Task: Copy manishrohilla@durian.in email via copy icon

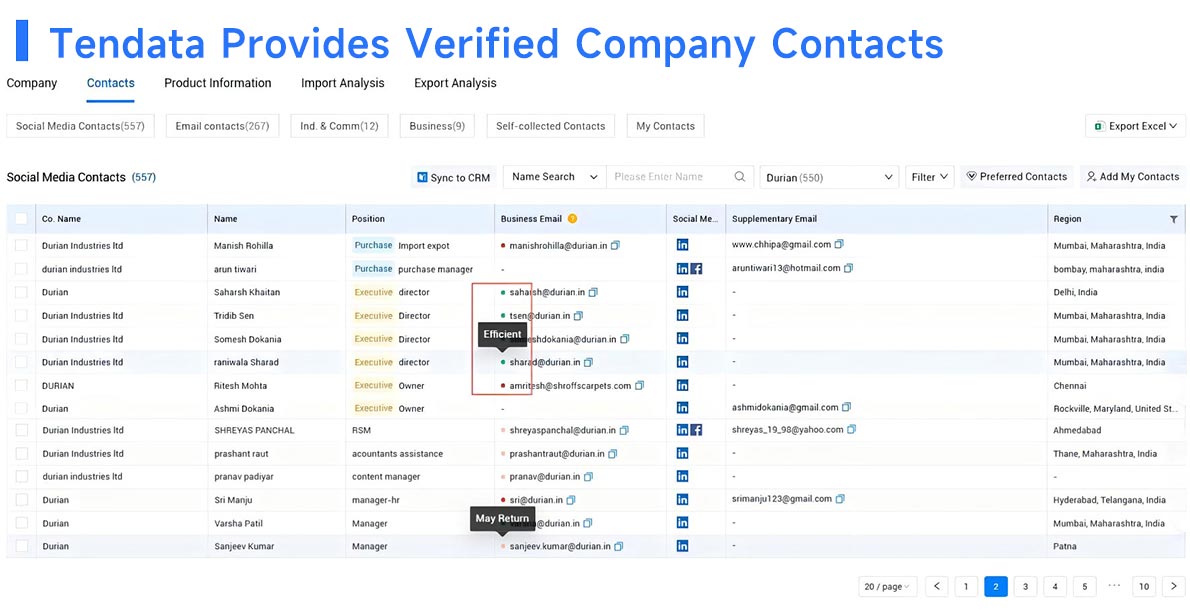Action: tap(616, 245)
